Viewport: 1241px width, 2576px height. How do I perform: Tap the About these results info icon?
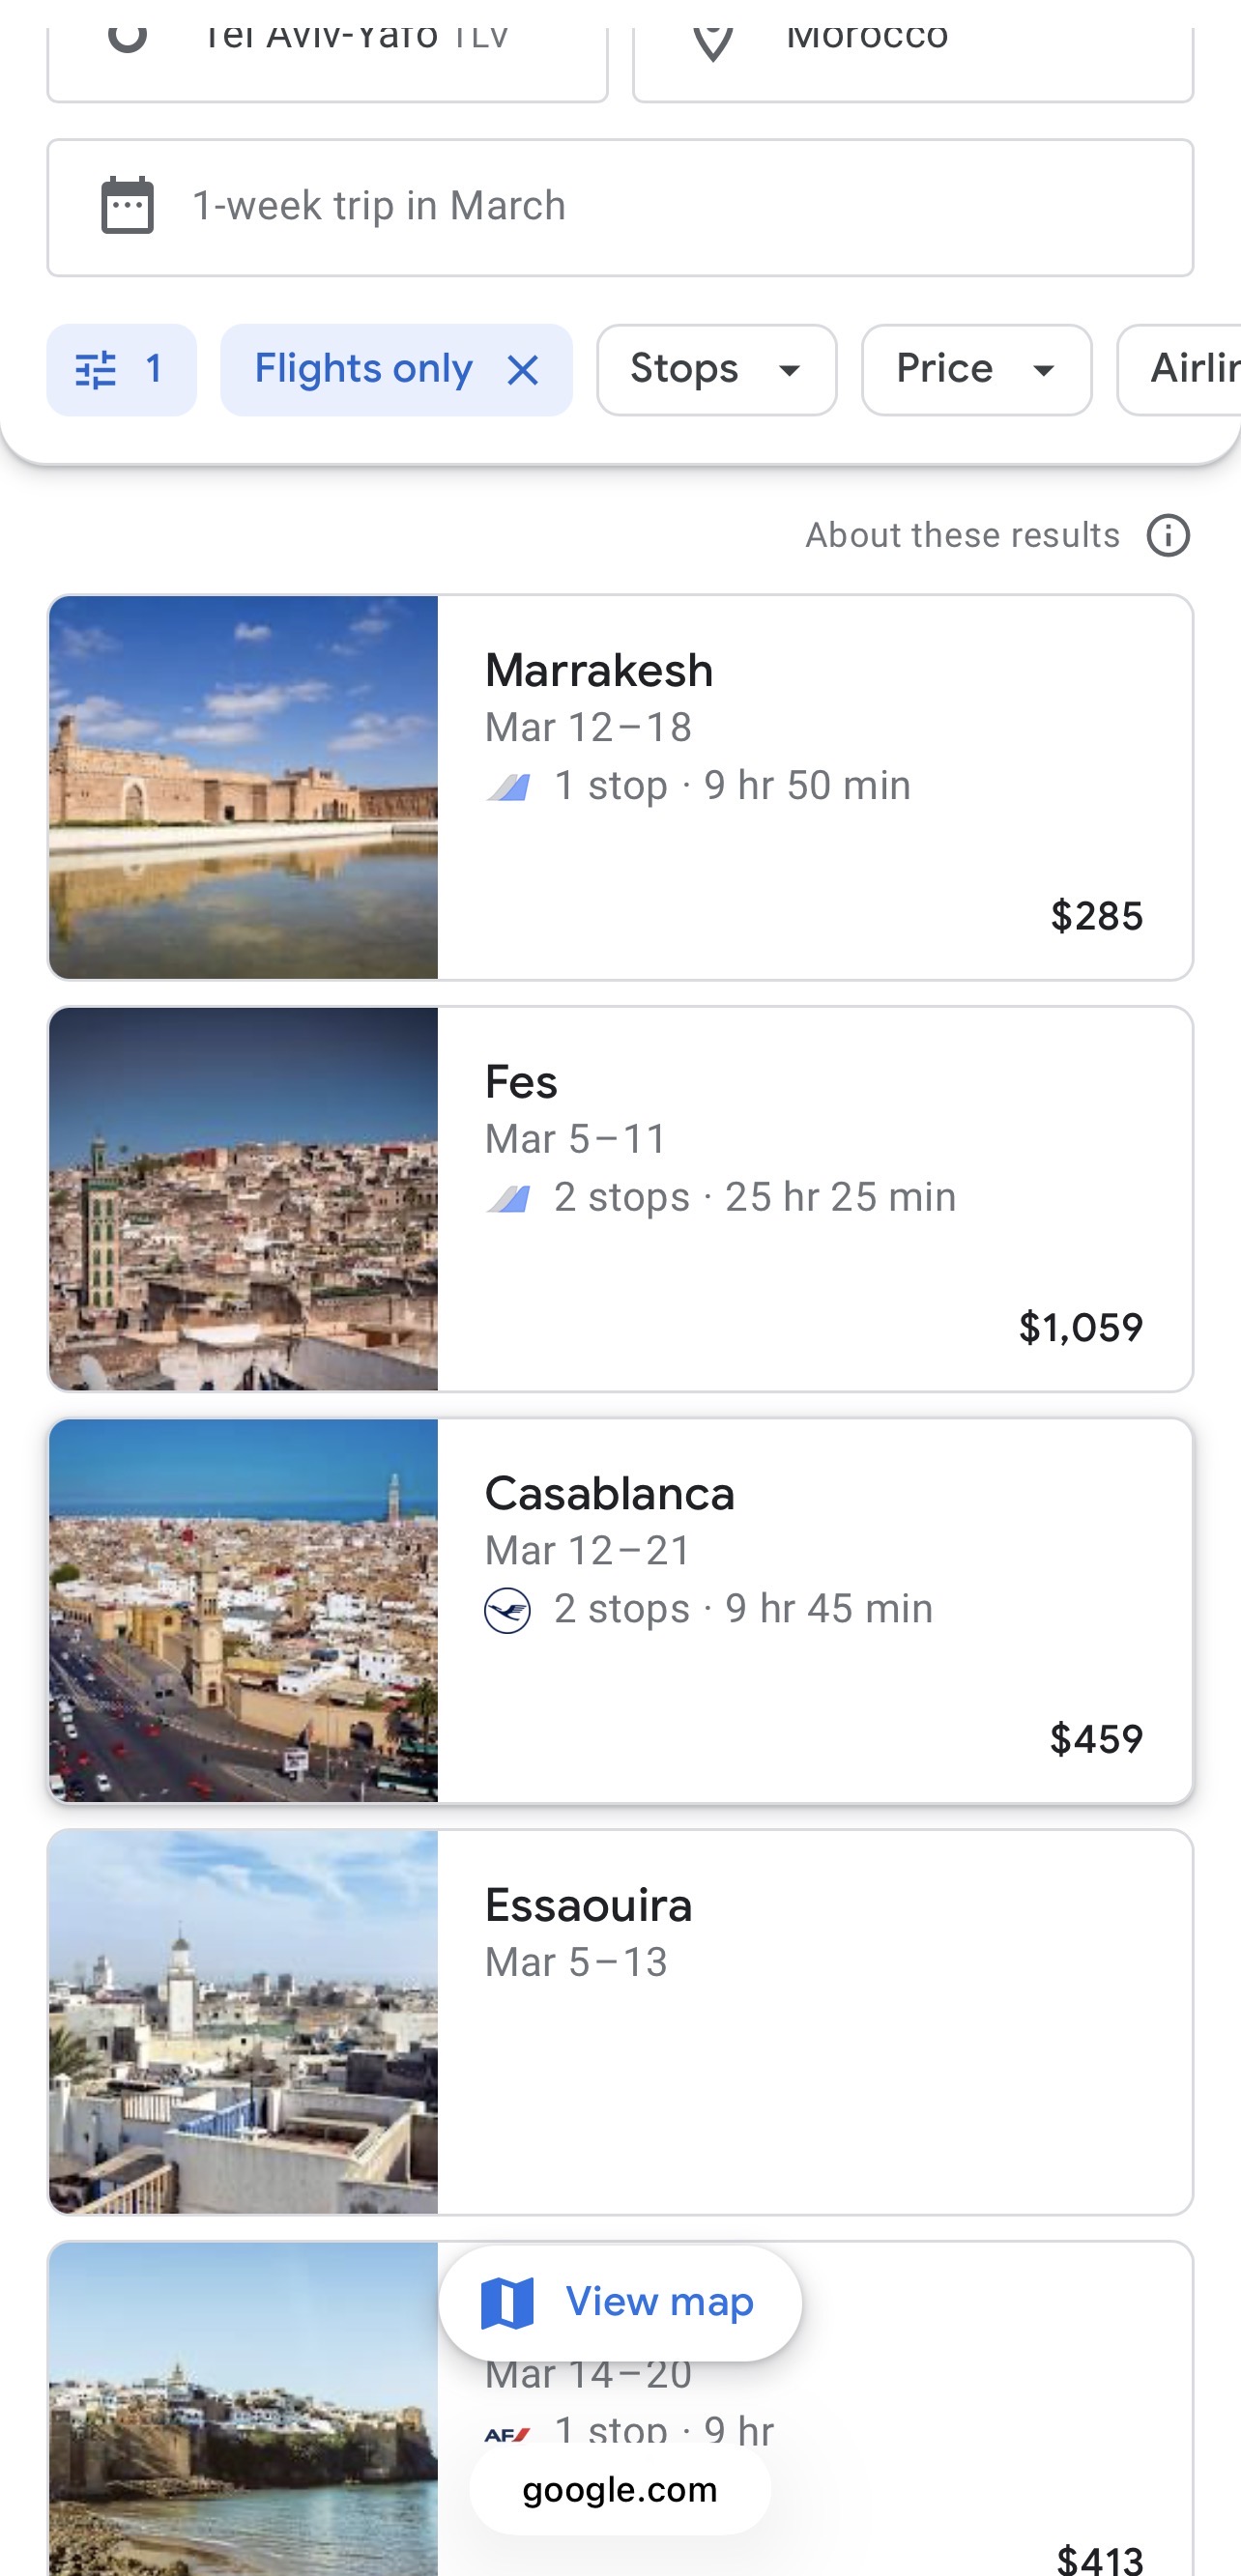1168,536
